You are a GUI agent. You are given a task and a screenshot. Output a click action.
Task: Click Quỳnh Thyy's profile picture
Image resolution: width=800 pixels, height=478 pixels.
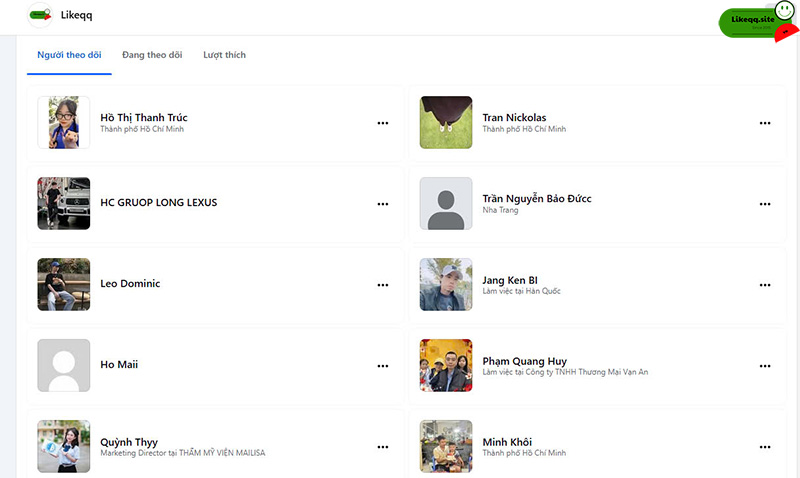coord(64,446)
